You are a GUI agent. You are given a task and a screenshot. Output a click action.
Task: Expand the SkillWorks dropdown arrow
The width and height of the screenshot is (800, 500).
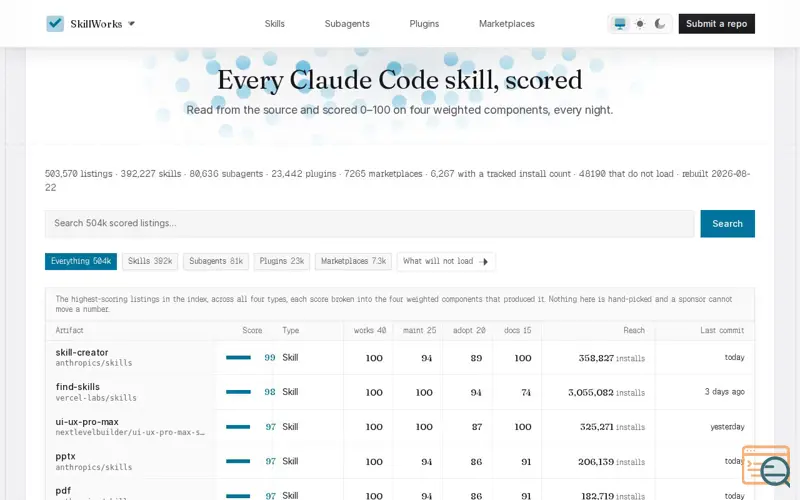click(131, 23)
